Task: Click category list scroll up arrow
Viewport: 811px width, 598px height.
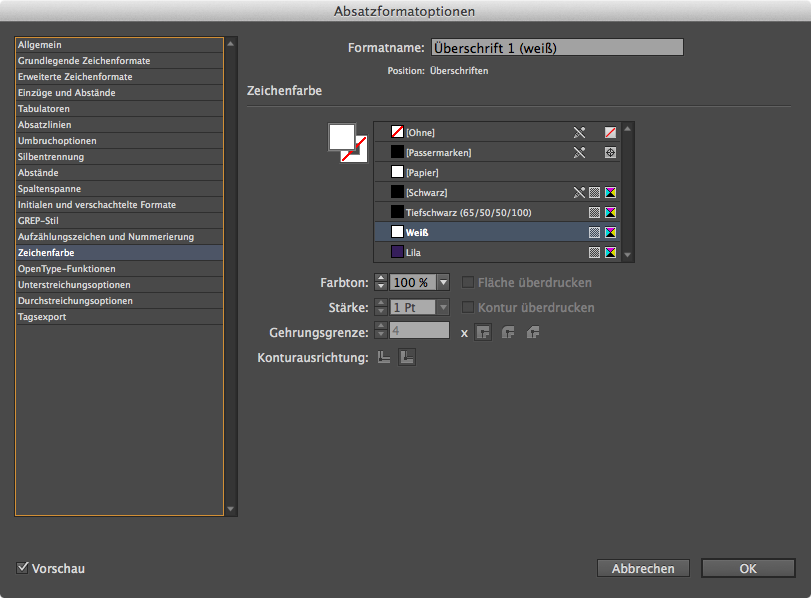Action: point(231,44)
